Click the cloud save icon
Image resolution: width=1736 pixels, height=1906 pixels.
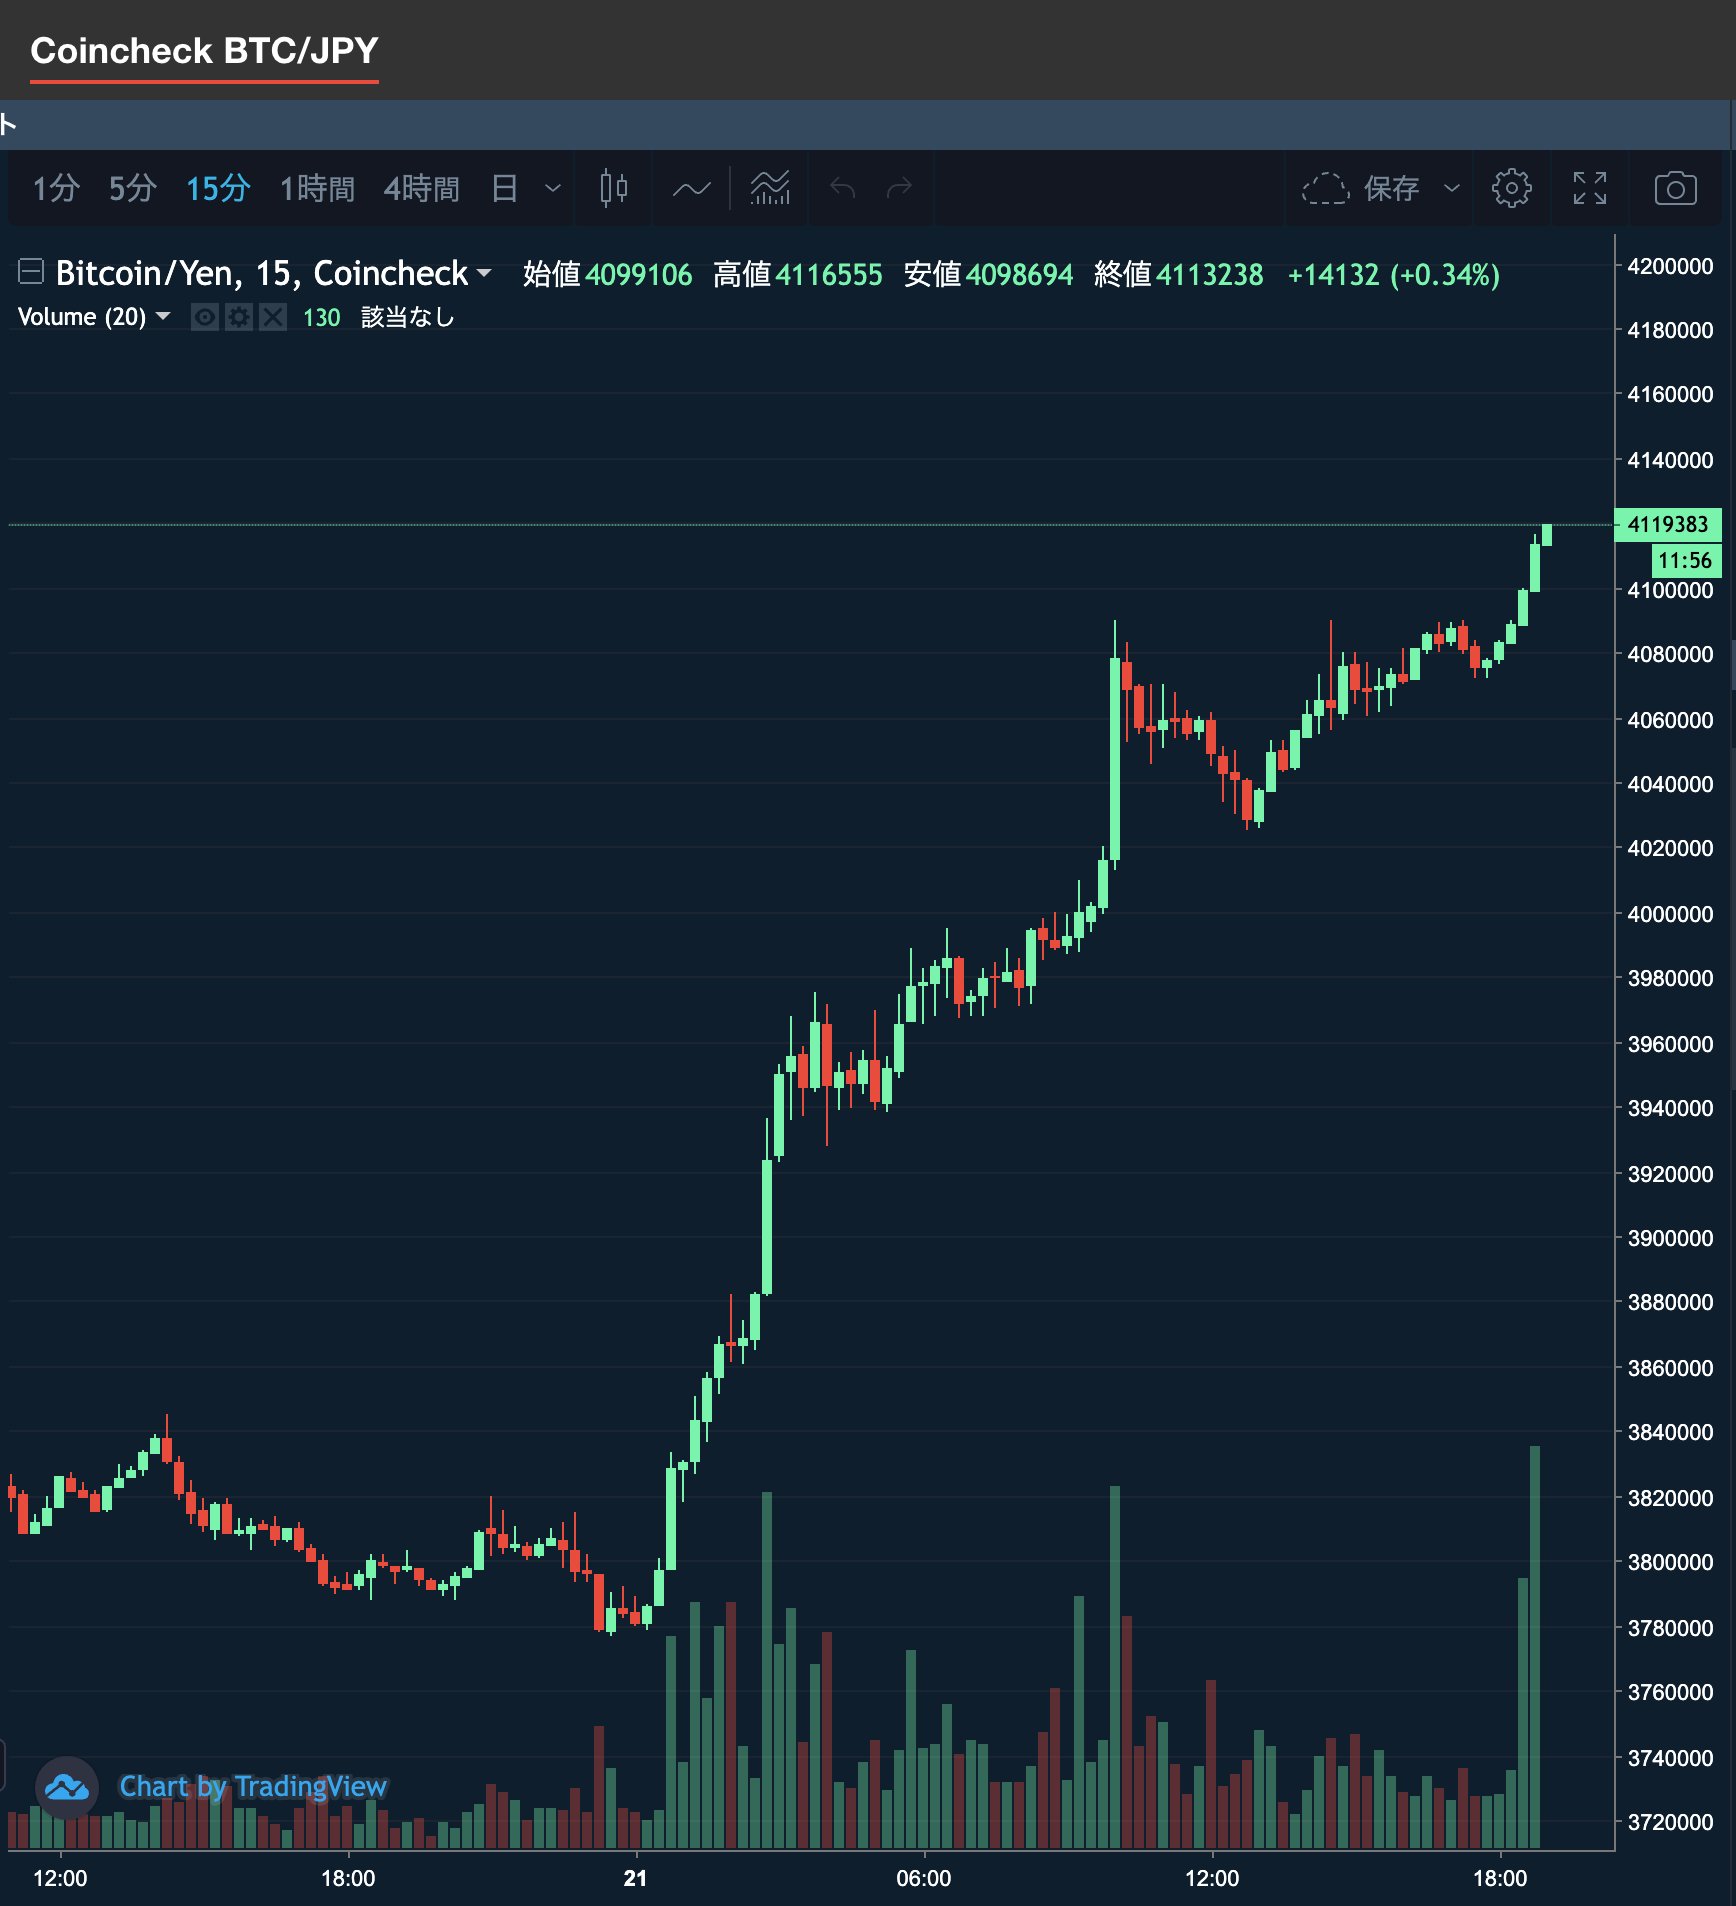(1325, 188)
